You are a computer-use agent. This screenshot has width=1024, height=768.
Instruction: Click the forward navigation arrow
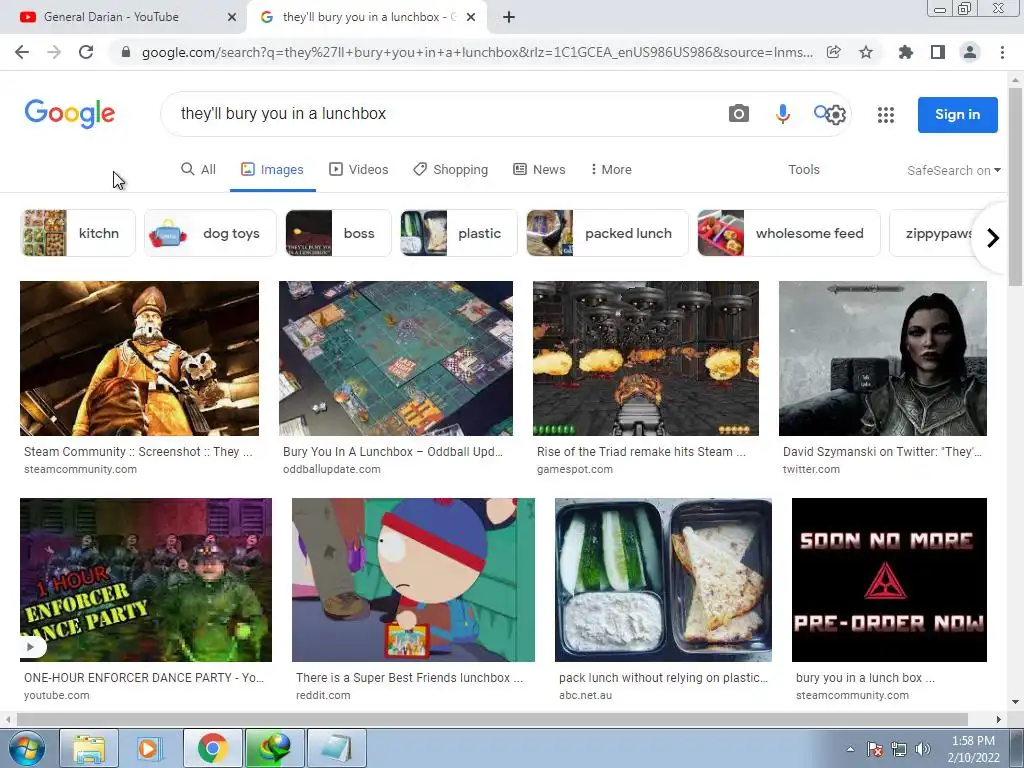pos(54,52)
